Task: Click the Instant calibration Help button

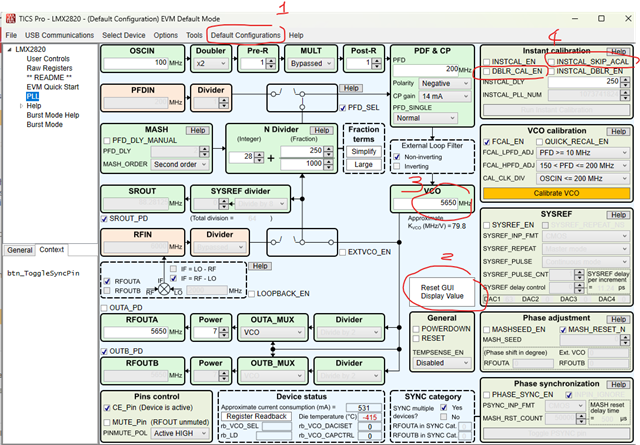Action: point(618,51)
